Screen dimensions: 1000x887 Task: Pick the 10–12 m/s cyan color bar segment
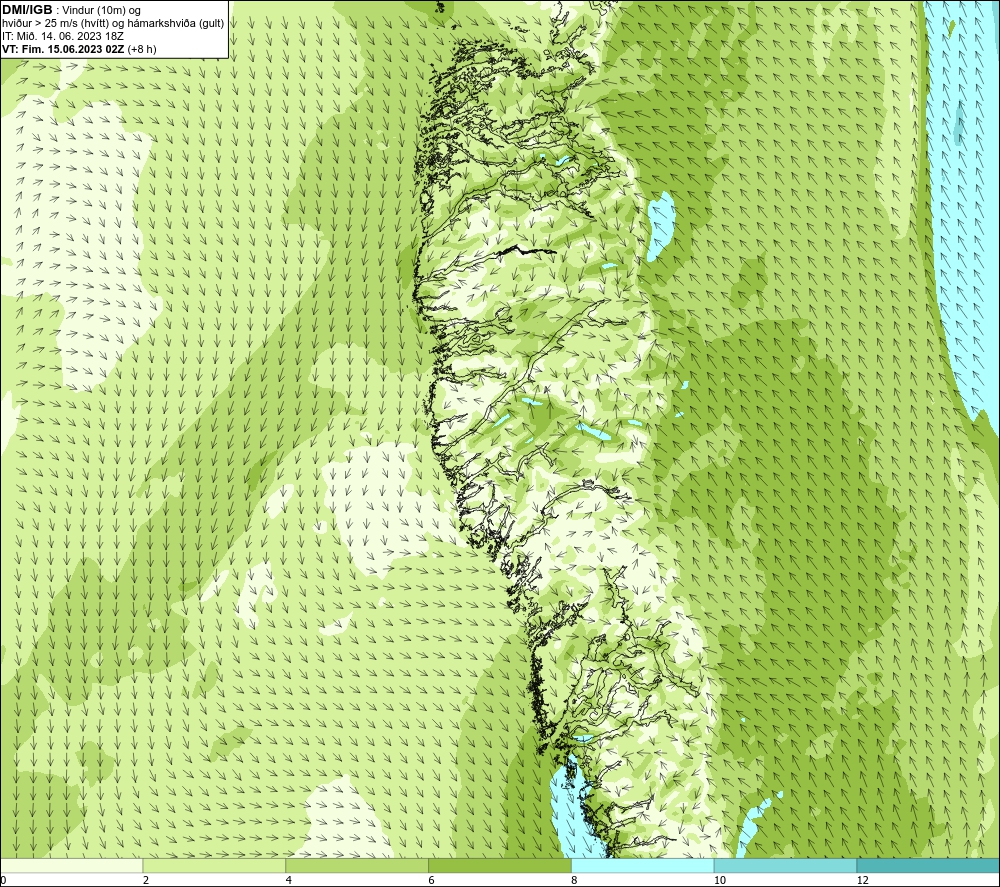point(786,865)
